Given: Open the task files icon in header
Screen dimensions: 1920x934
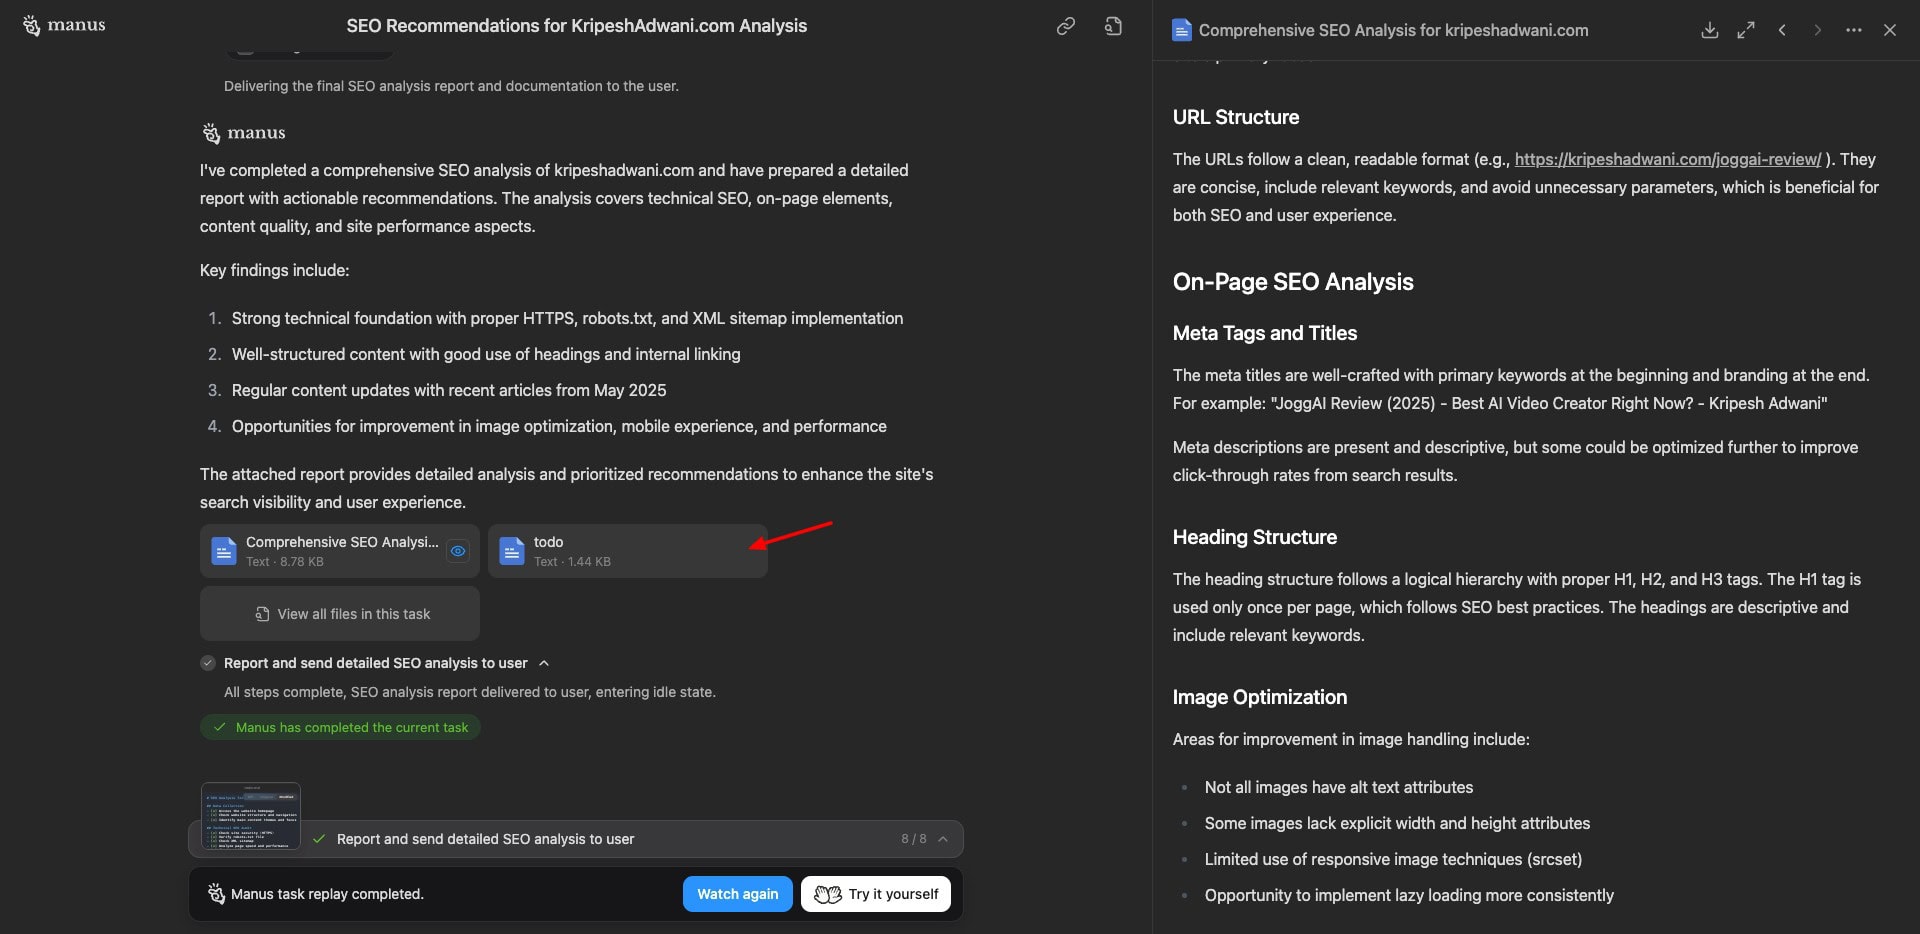Looking at the screenshot, I should 1113,26.
